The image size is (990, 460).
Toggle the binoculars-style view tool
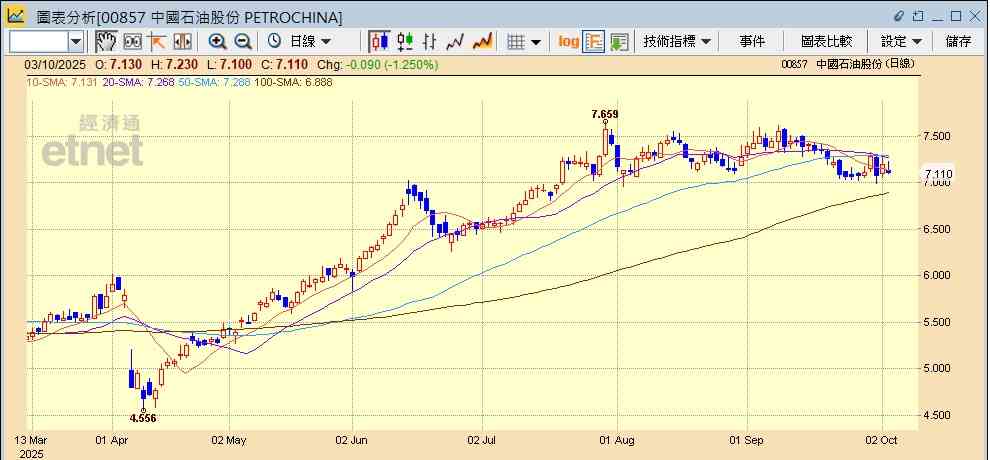(132, 41)
